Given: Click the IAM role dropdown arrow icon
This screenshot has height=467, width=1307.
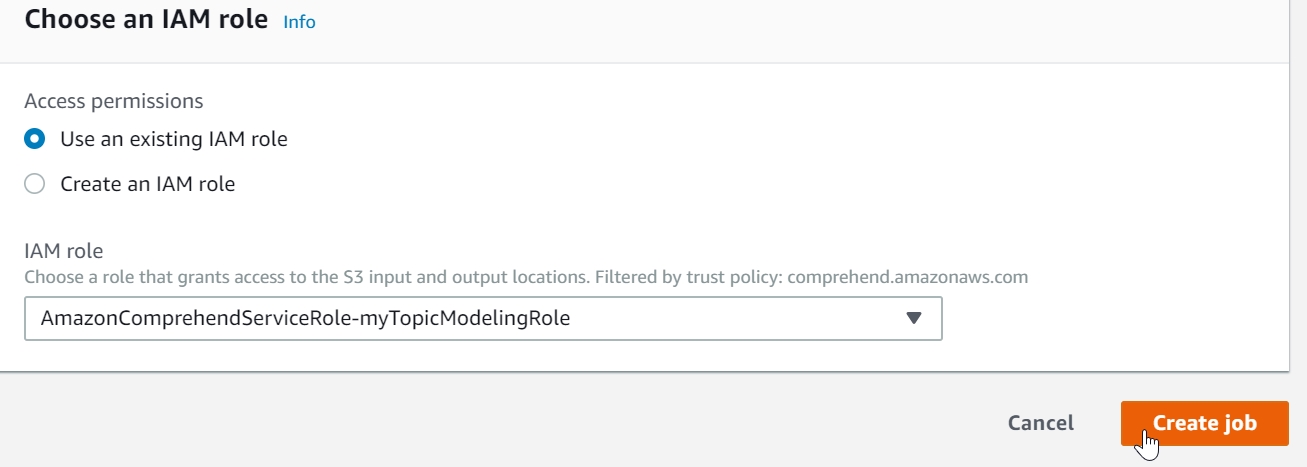Looking at the screenshot, I should pyautogui.click(x=912, y=319).
